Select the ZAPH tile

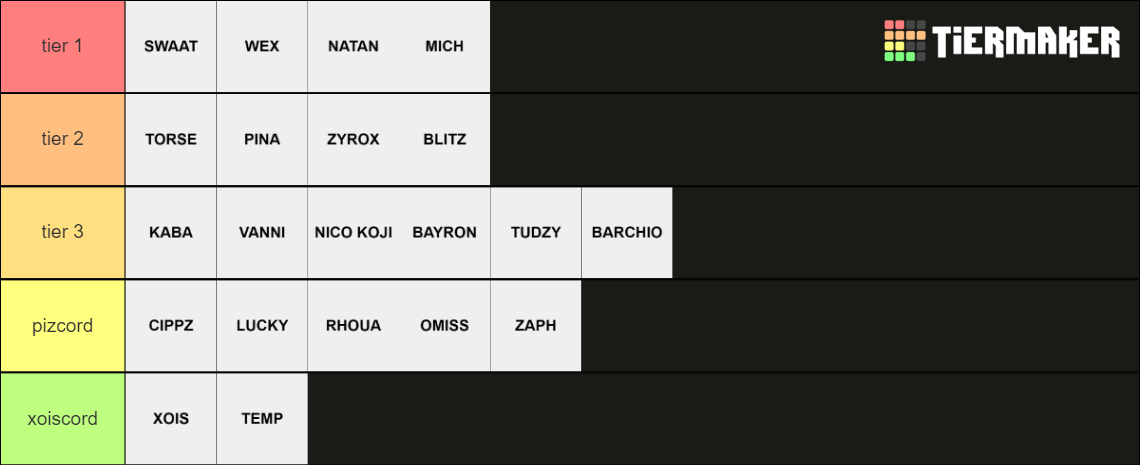pyautogui.click(x=536, y=325)
